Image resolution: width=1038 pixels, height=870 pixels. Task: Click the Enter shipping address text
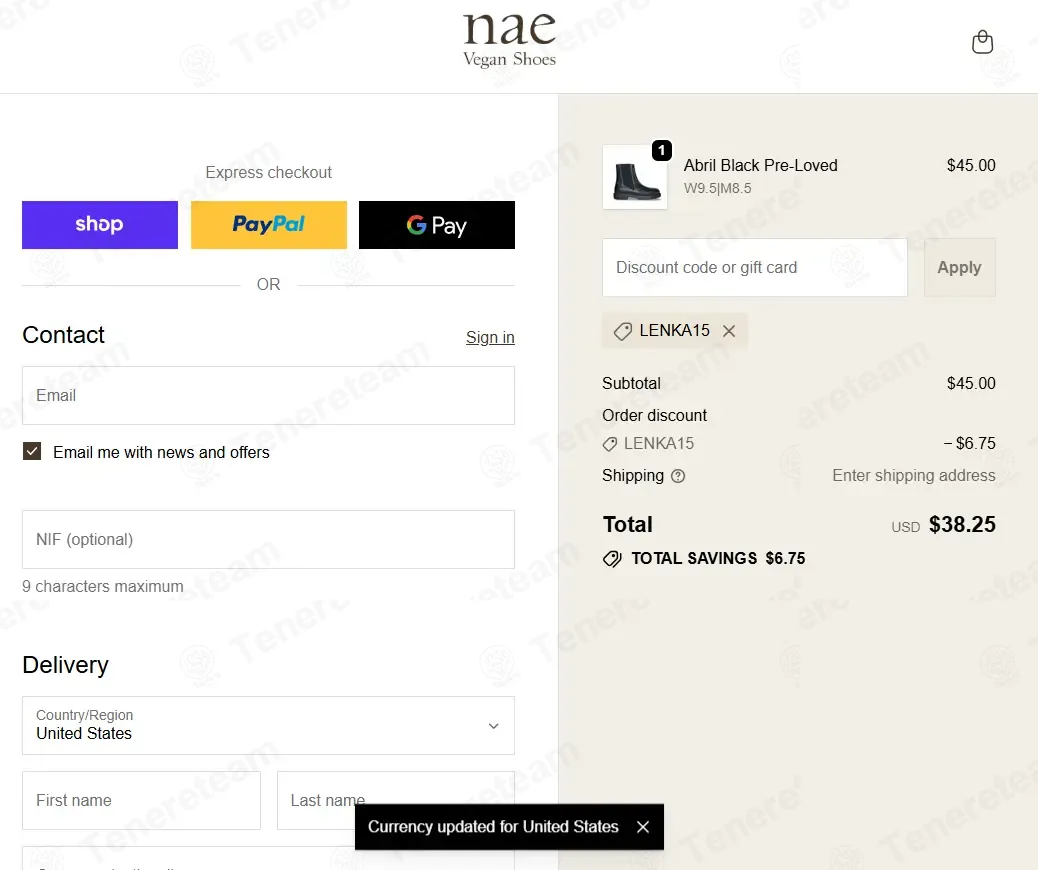pyautogui.click(x=914, y=475)
